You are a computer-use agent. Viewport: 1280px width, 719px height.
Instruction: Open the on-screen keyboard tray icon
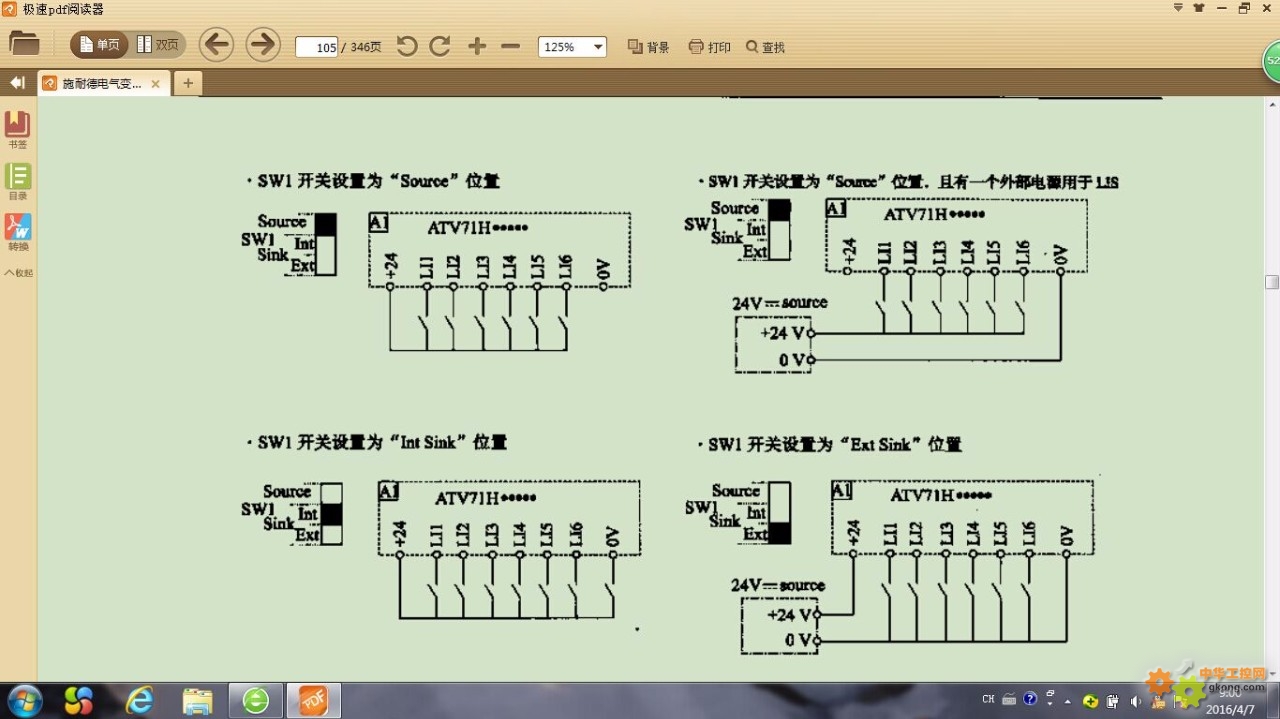point(1009,699)
